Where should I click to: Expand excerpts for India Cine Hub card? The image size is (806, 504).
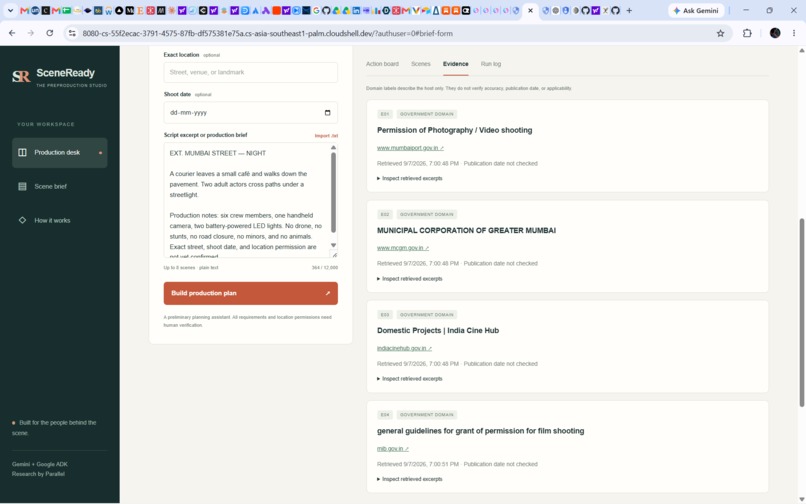coord(410,379)
